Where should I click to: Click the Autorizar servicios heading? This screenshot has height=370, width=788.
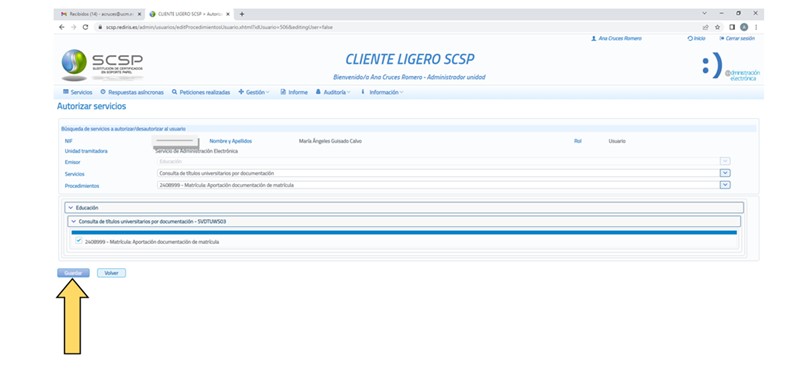tap(91, 107)
